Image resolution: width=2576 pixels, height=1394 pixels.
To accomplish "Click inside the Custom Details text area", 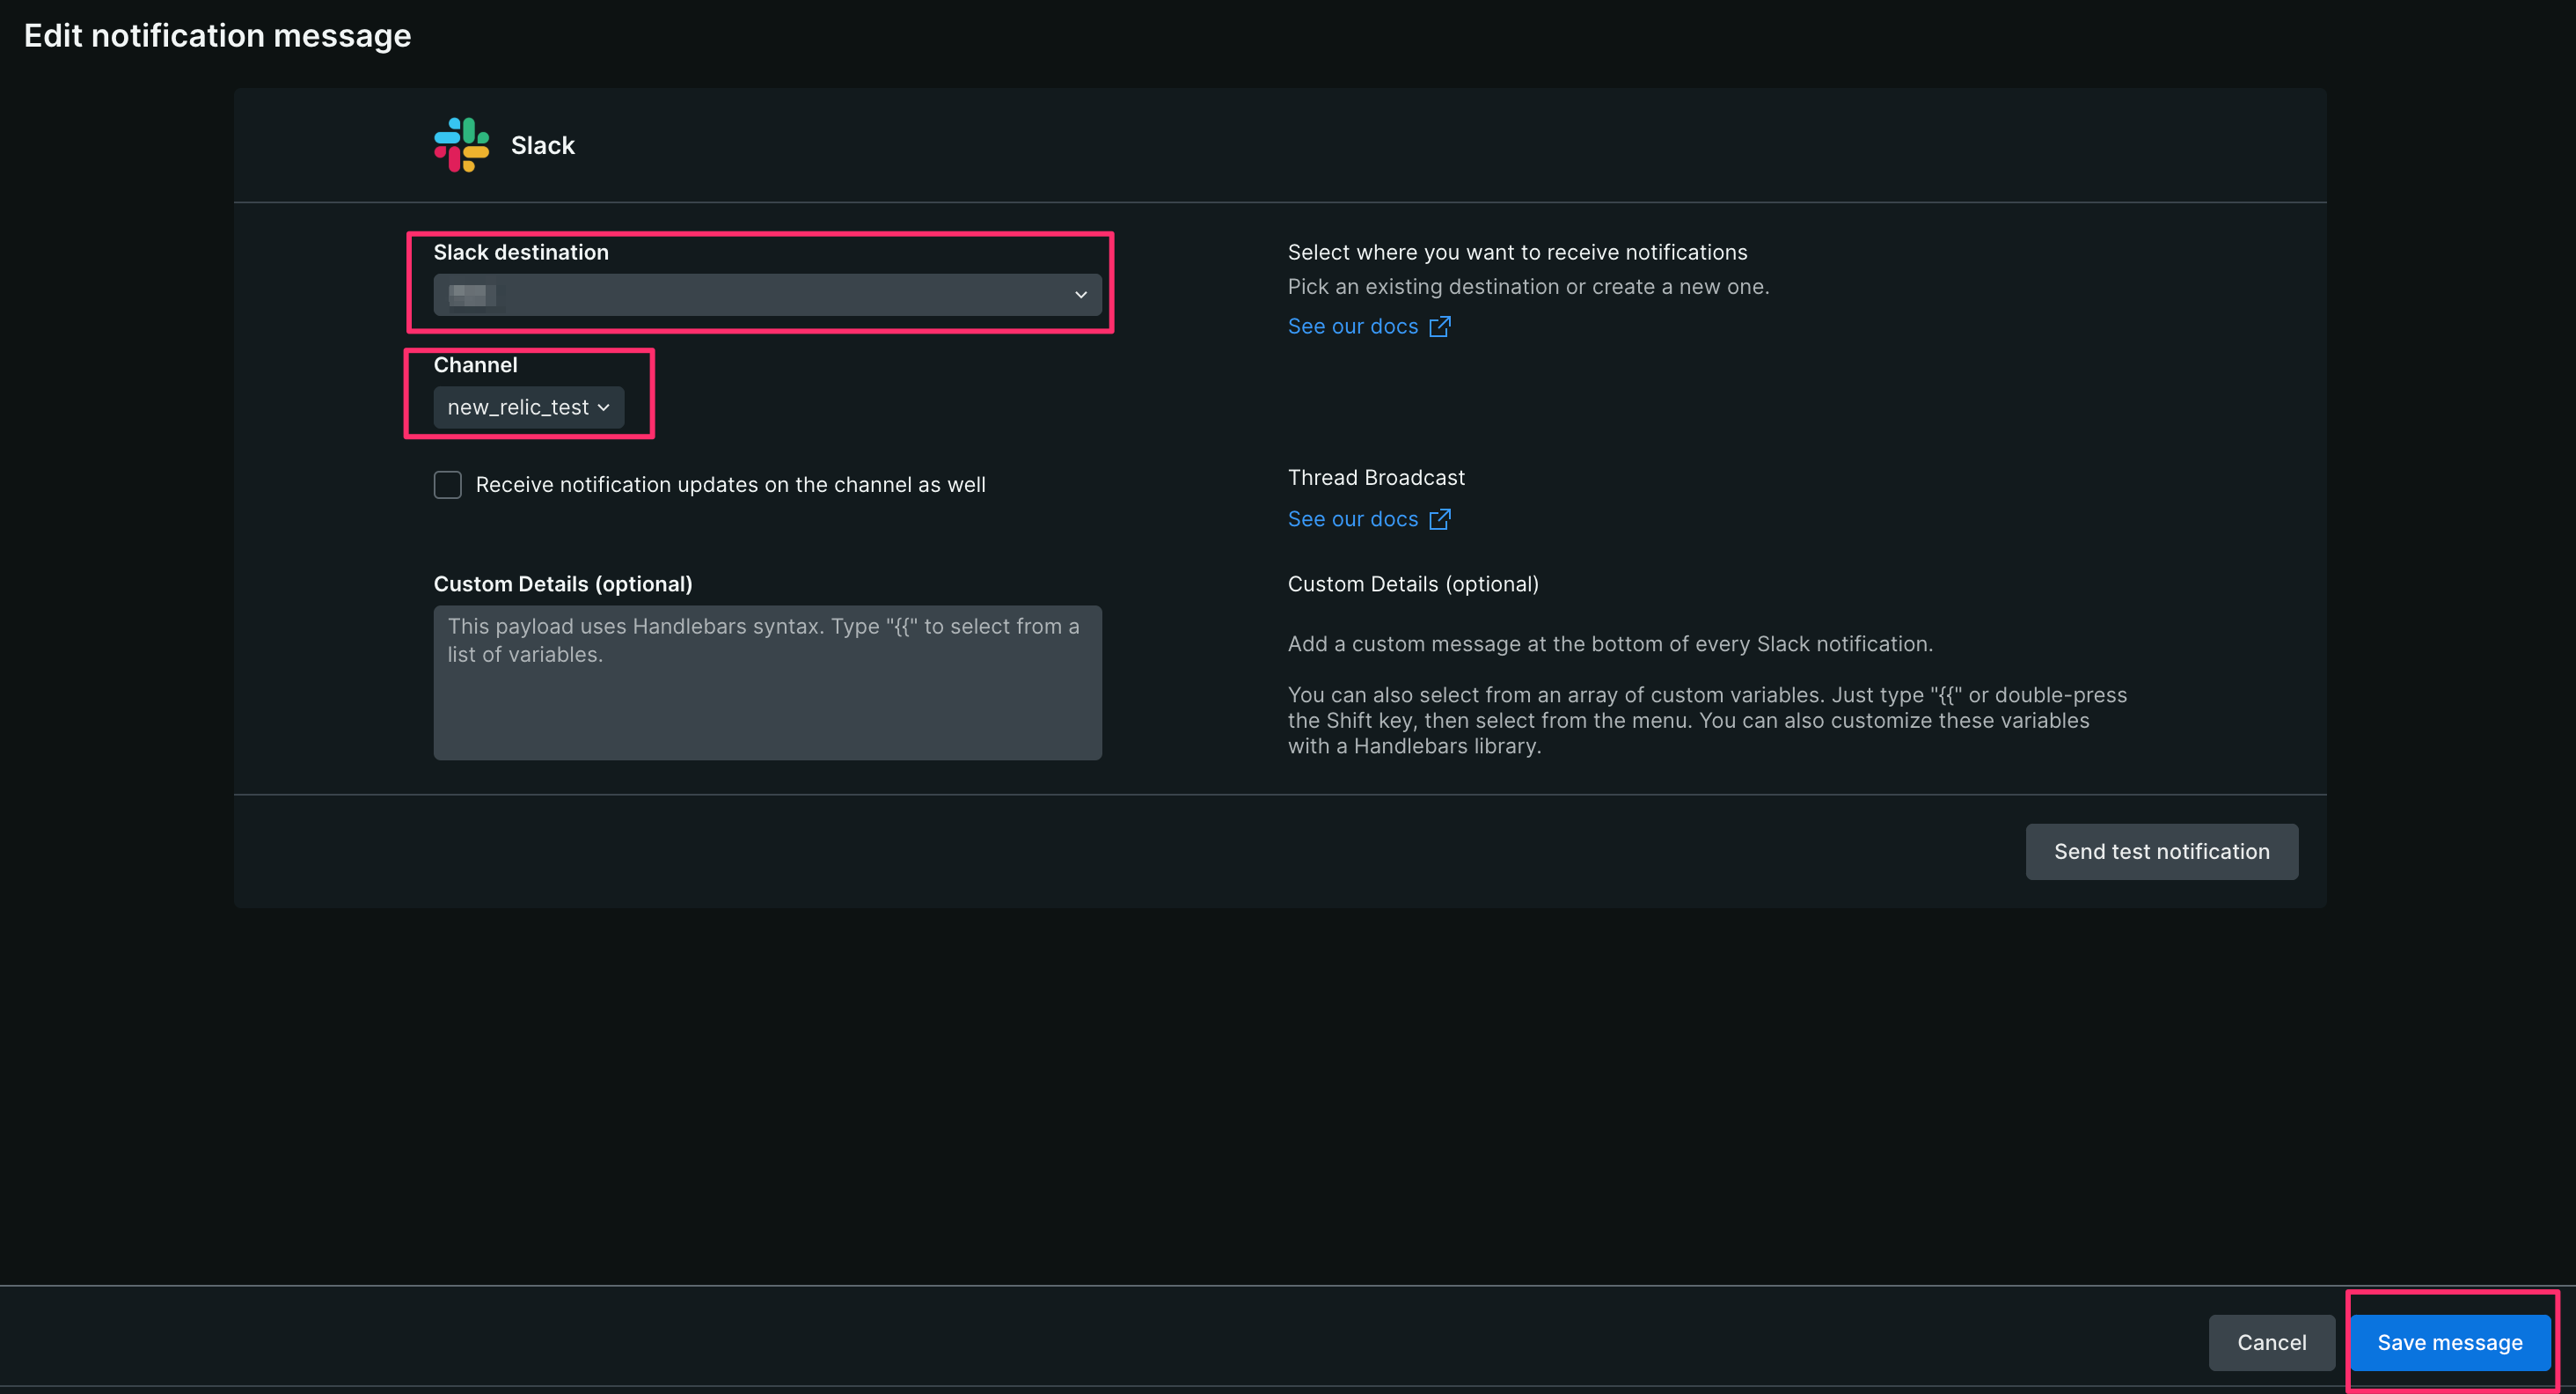I will (x=767, y=683).
